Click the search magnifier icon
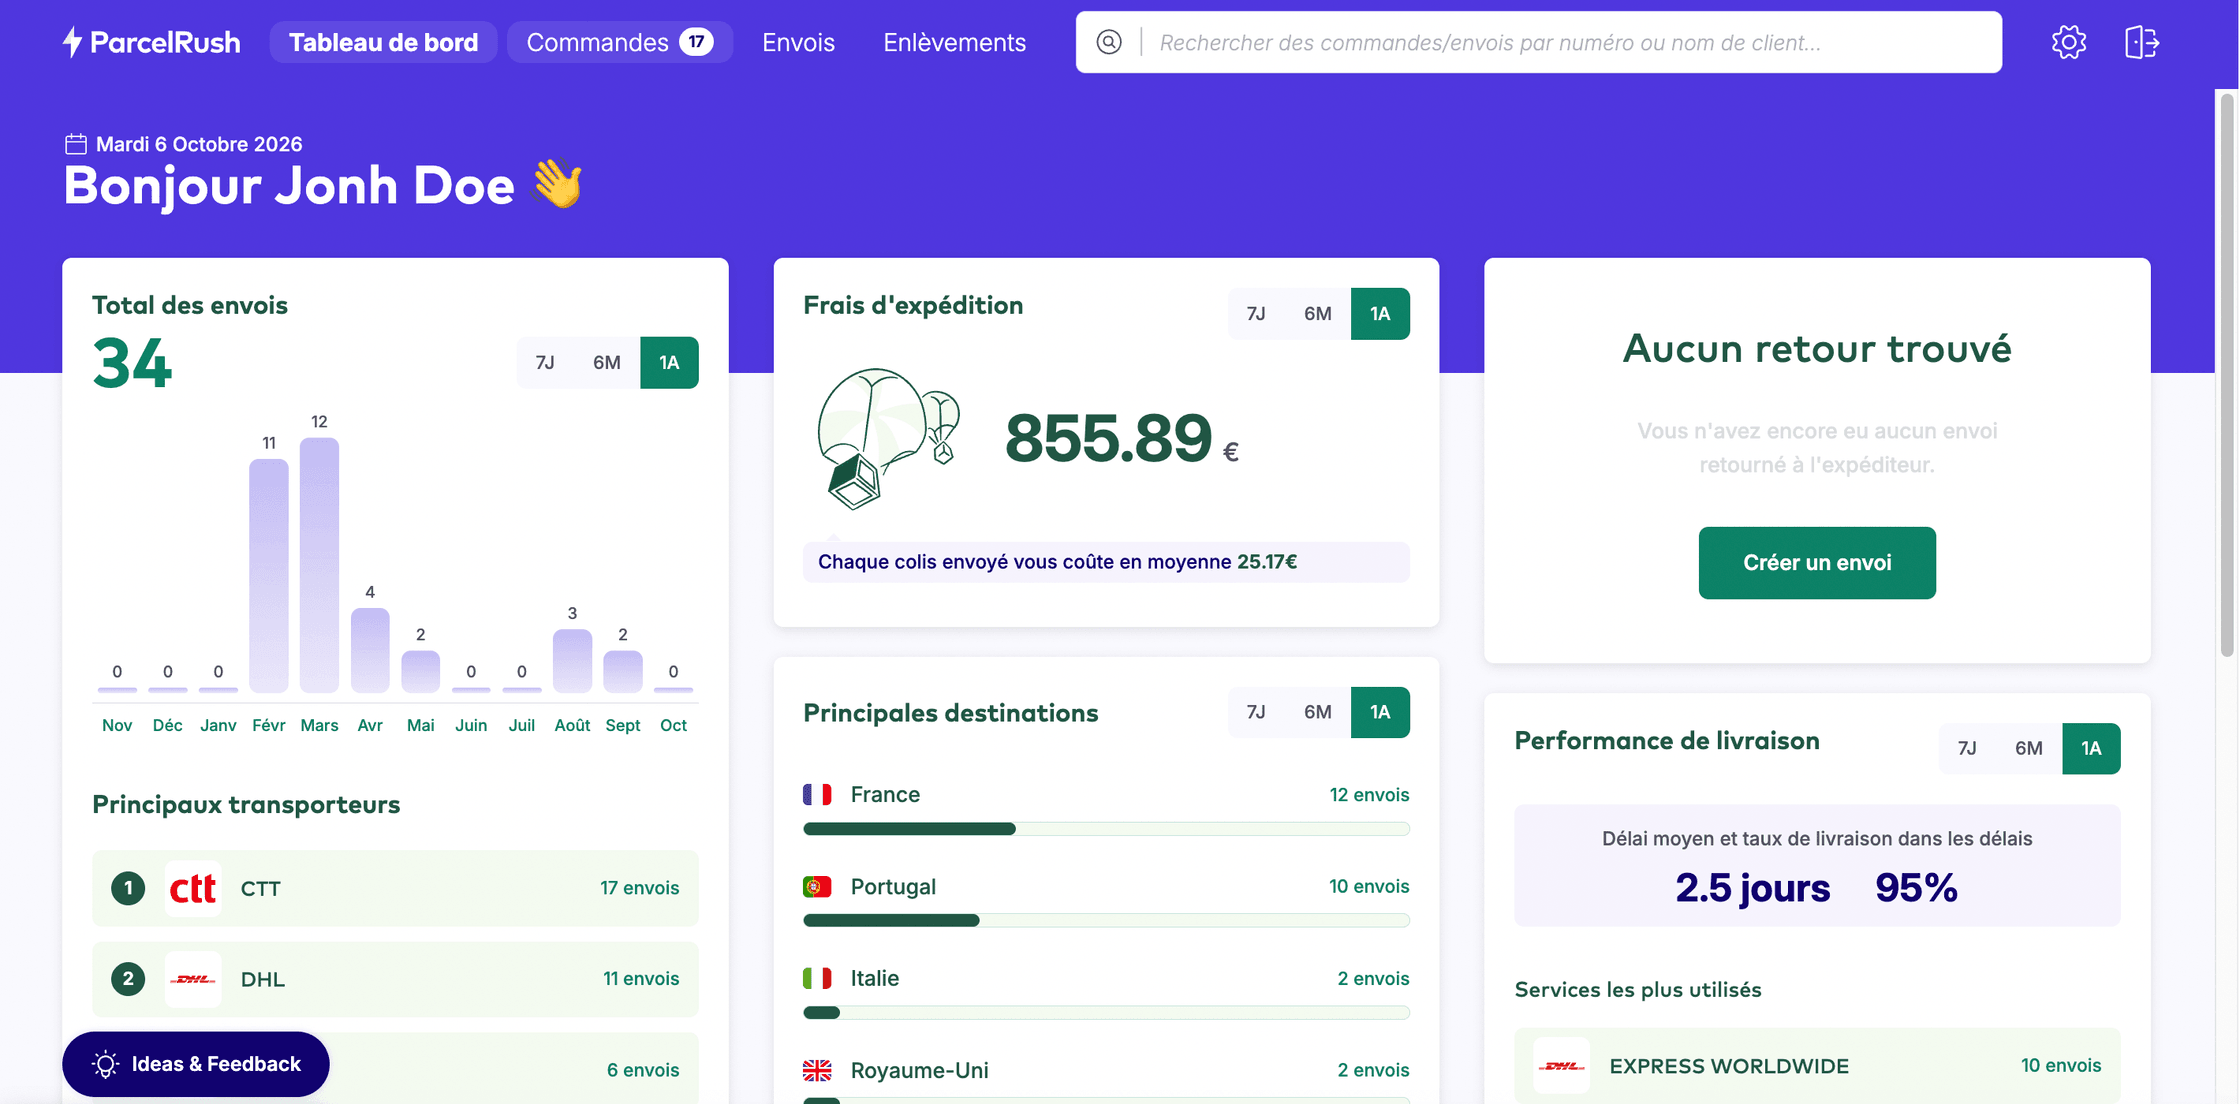The height and width of the screenshot is (1104, 2240). pos(1109,42)
